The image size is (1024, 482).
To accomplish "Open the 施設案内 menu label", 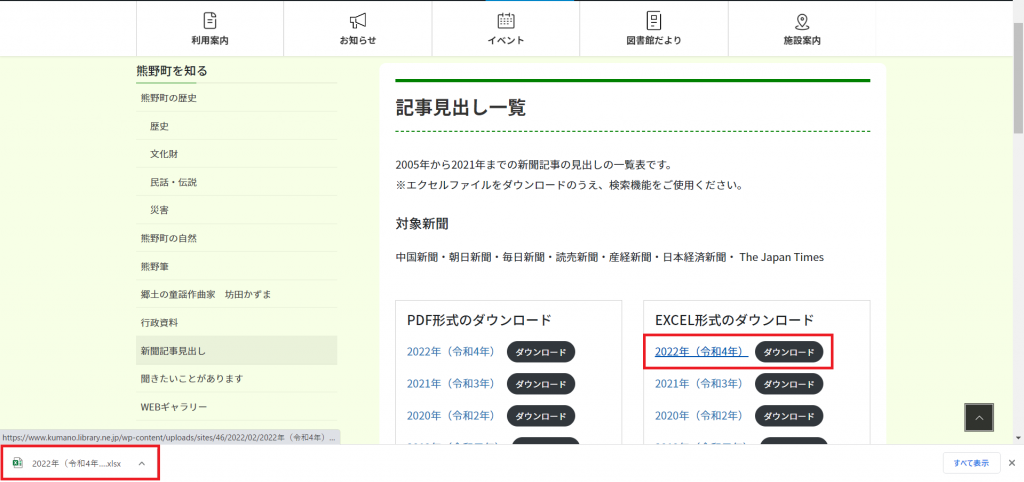I will [x=802, y=40].
